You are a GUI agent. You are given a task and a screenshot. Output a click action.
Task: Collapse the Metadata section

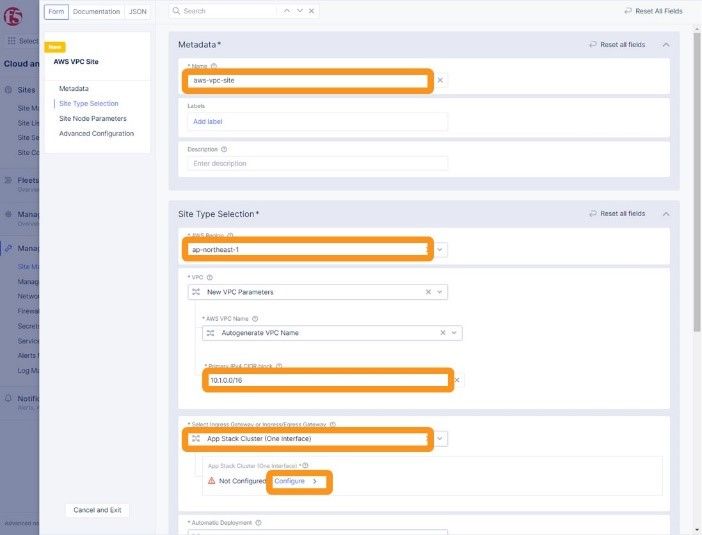click(666, 44)
